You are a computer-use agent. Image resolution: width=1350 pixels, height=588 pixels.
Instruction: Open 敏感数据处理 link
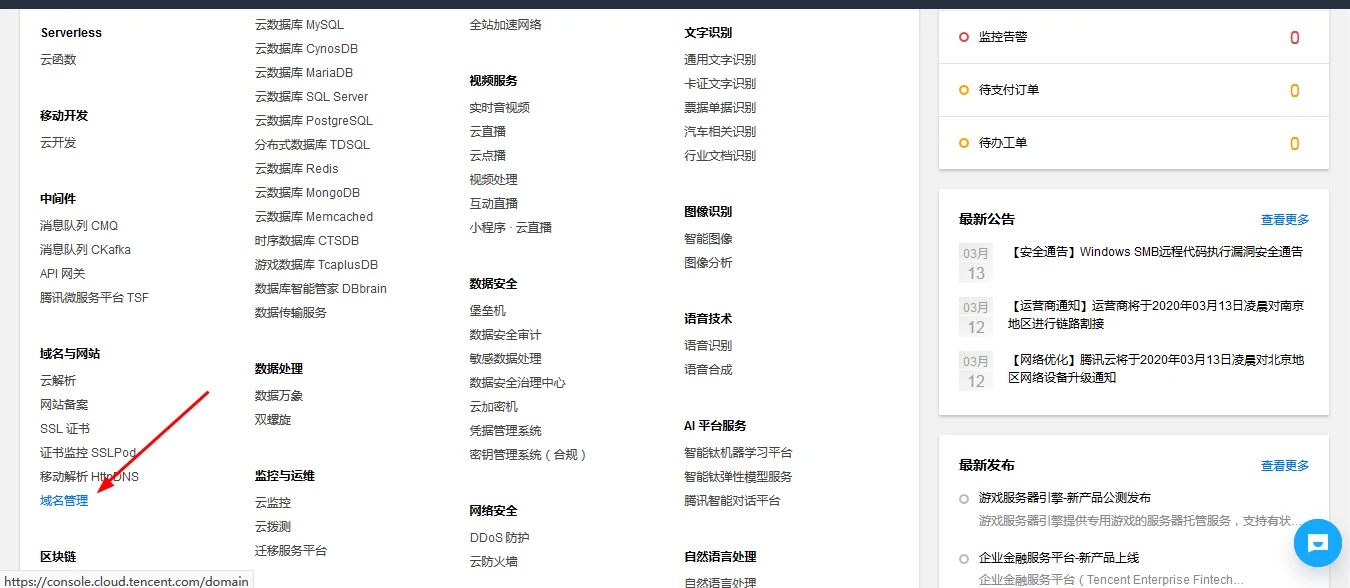505,359
